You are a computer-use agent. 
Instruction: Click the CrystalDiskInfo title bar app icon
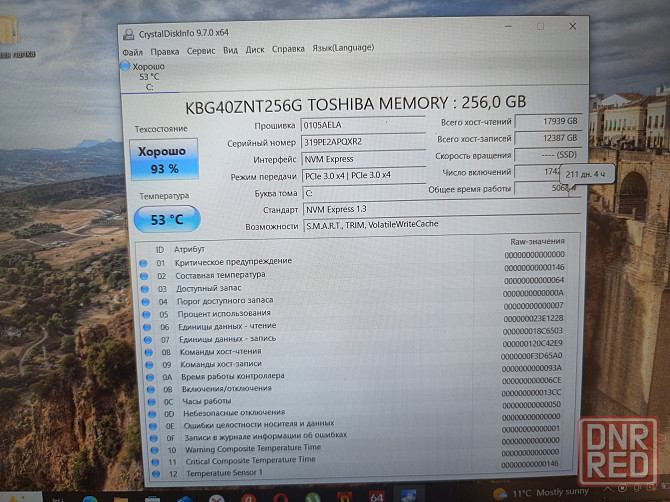(x=127, y=33)
